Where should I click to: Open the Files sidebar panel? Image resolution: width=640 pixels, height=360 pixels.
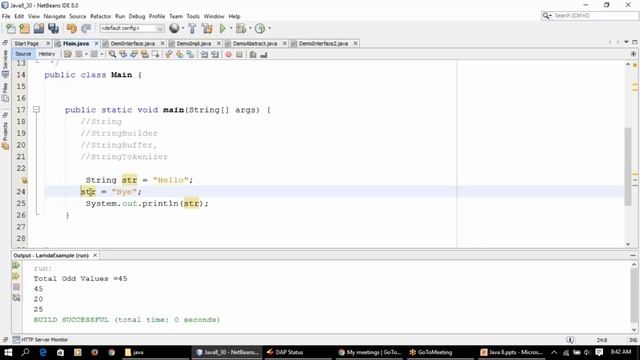pos(5,92)
